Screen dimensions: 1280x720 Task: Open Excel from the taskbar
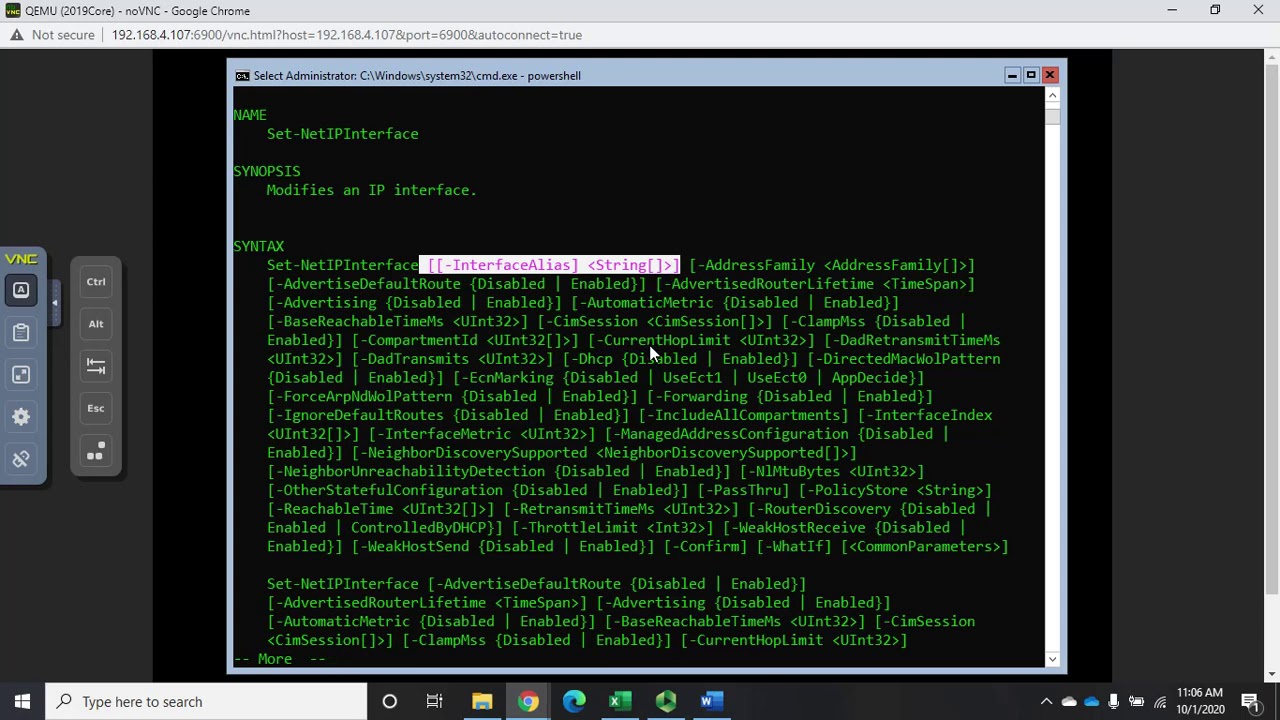coord(620,702)
